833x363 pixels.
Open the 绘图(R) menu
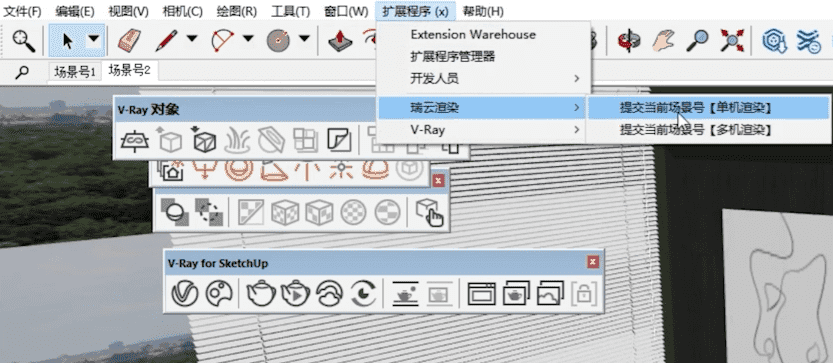click(x=236, y=11)
